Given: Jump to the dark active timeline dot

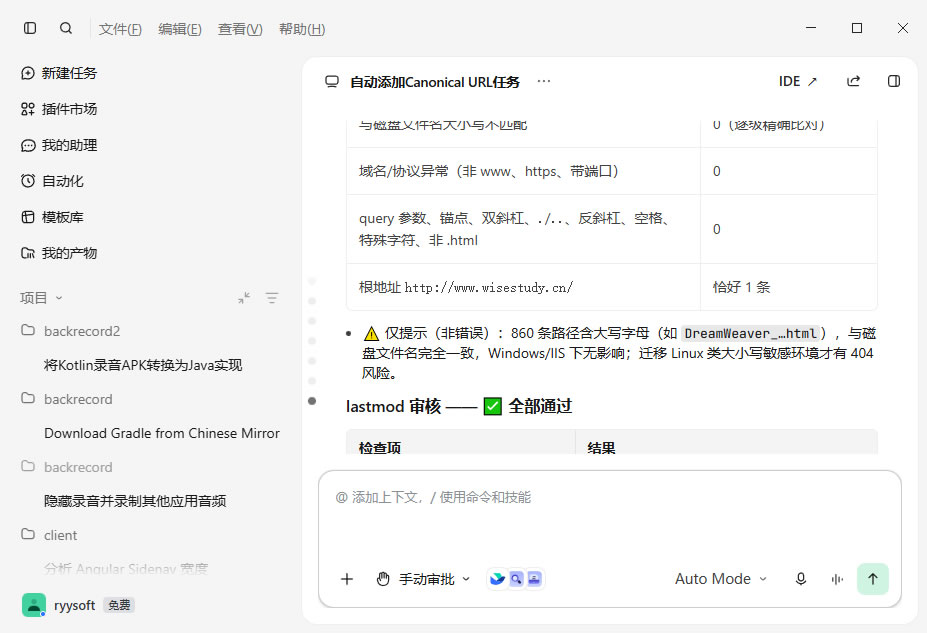Looking at the screenshot, I should click(312, 401).
